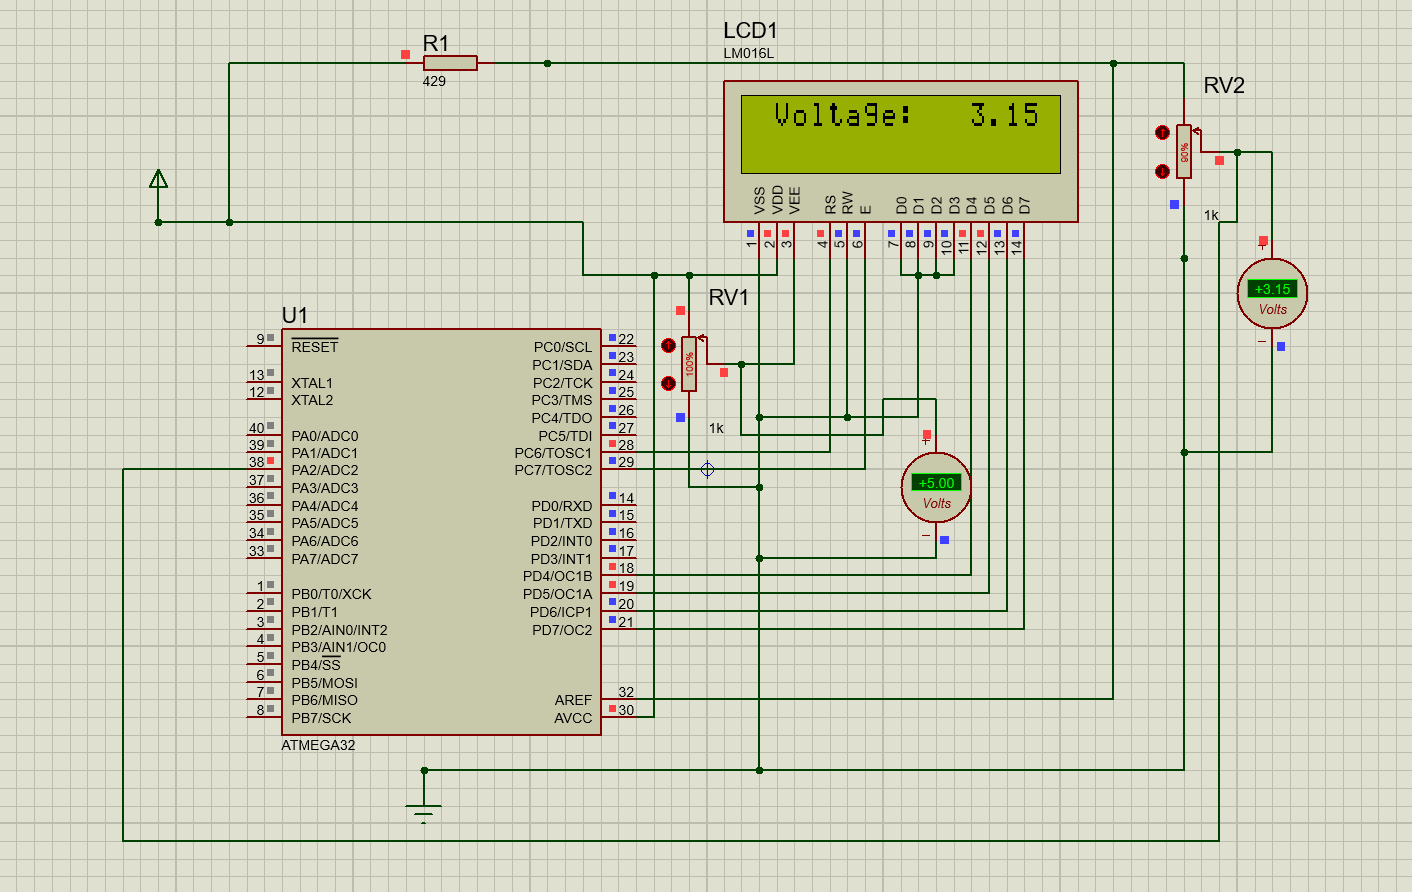Click the LCD screen showing Voltage: 3.15
The height and width of the screenshot is (892, 1412).
(x=900, y=134)
